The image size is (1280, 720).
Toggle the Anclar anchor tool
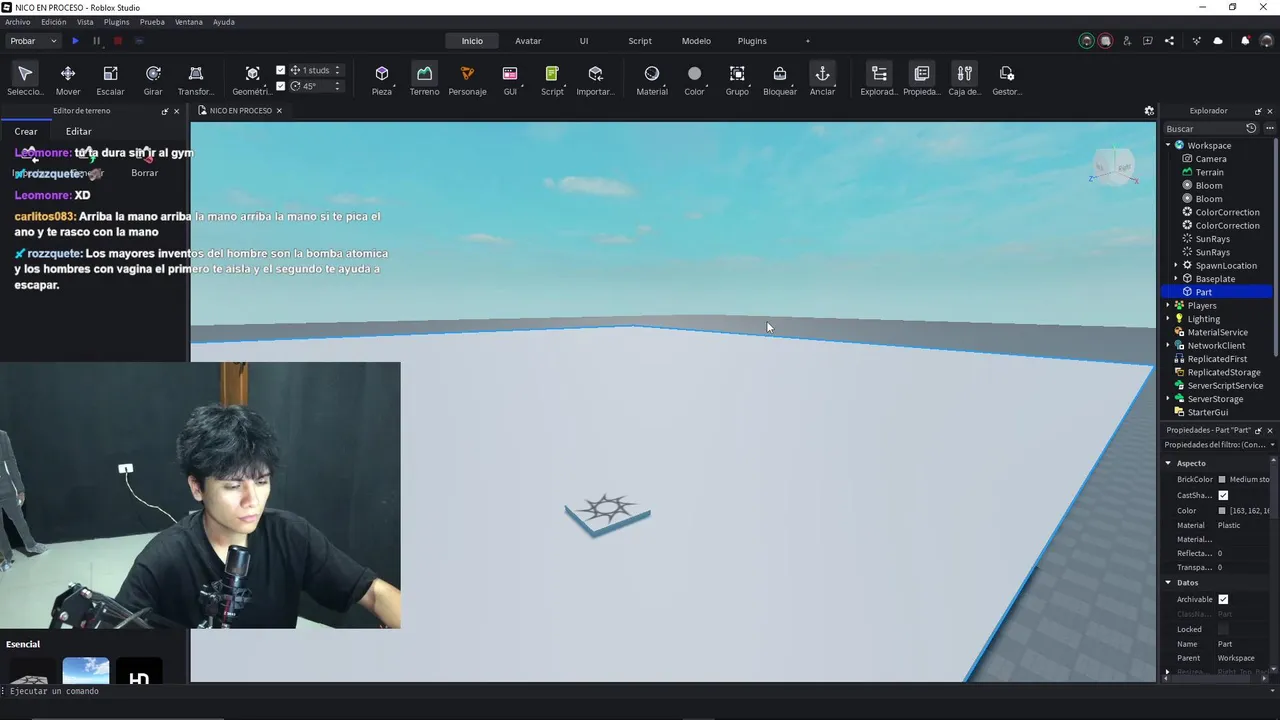pyautogui.click(x=822, y=80)
